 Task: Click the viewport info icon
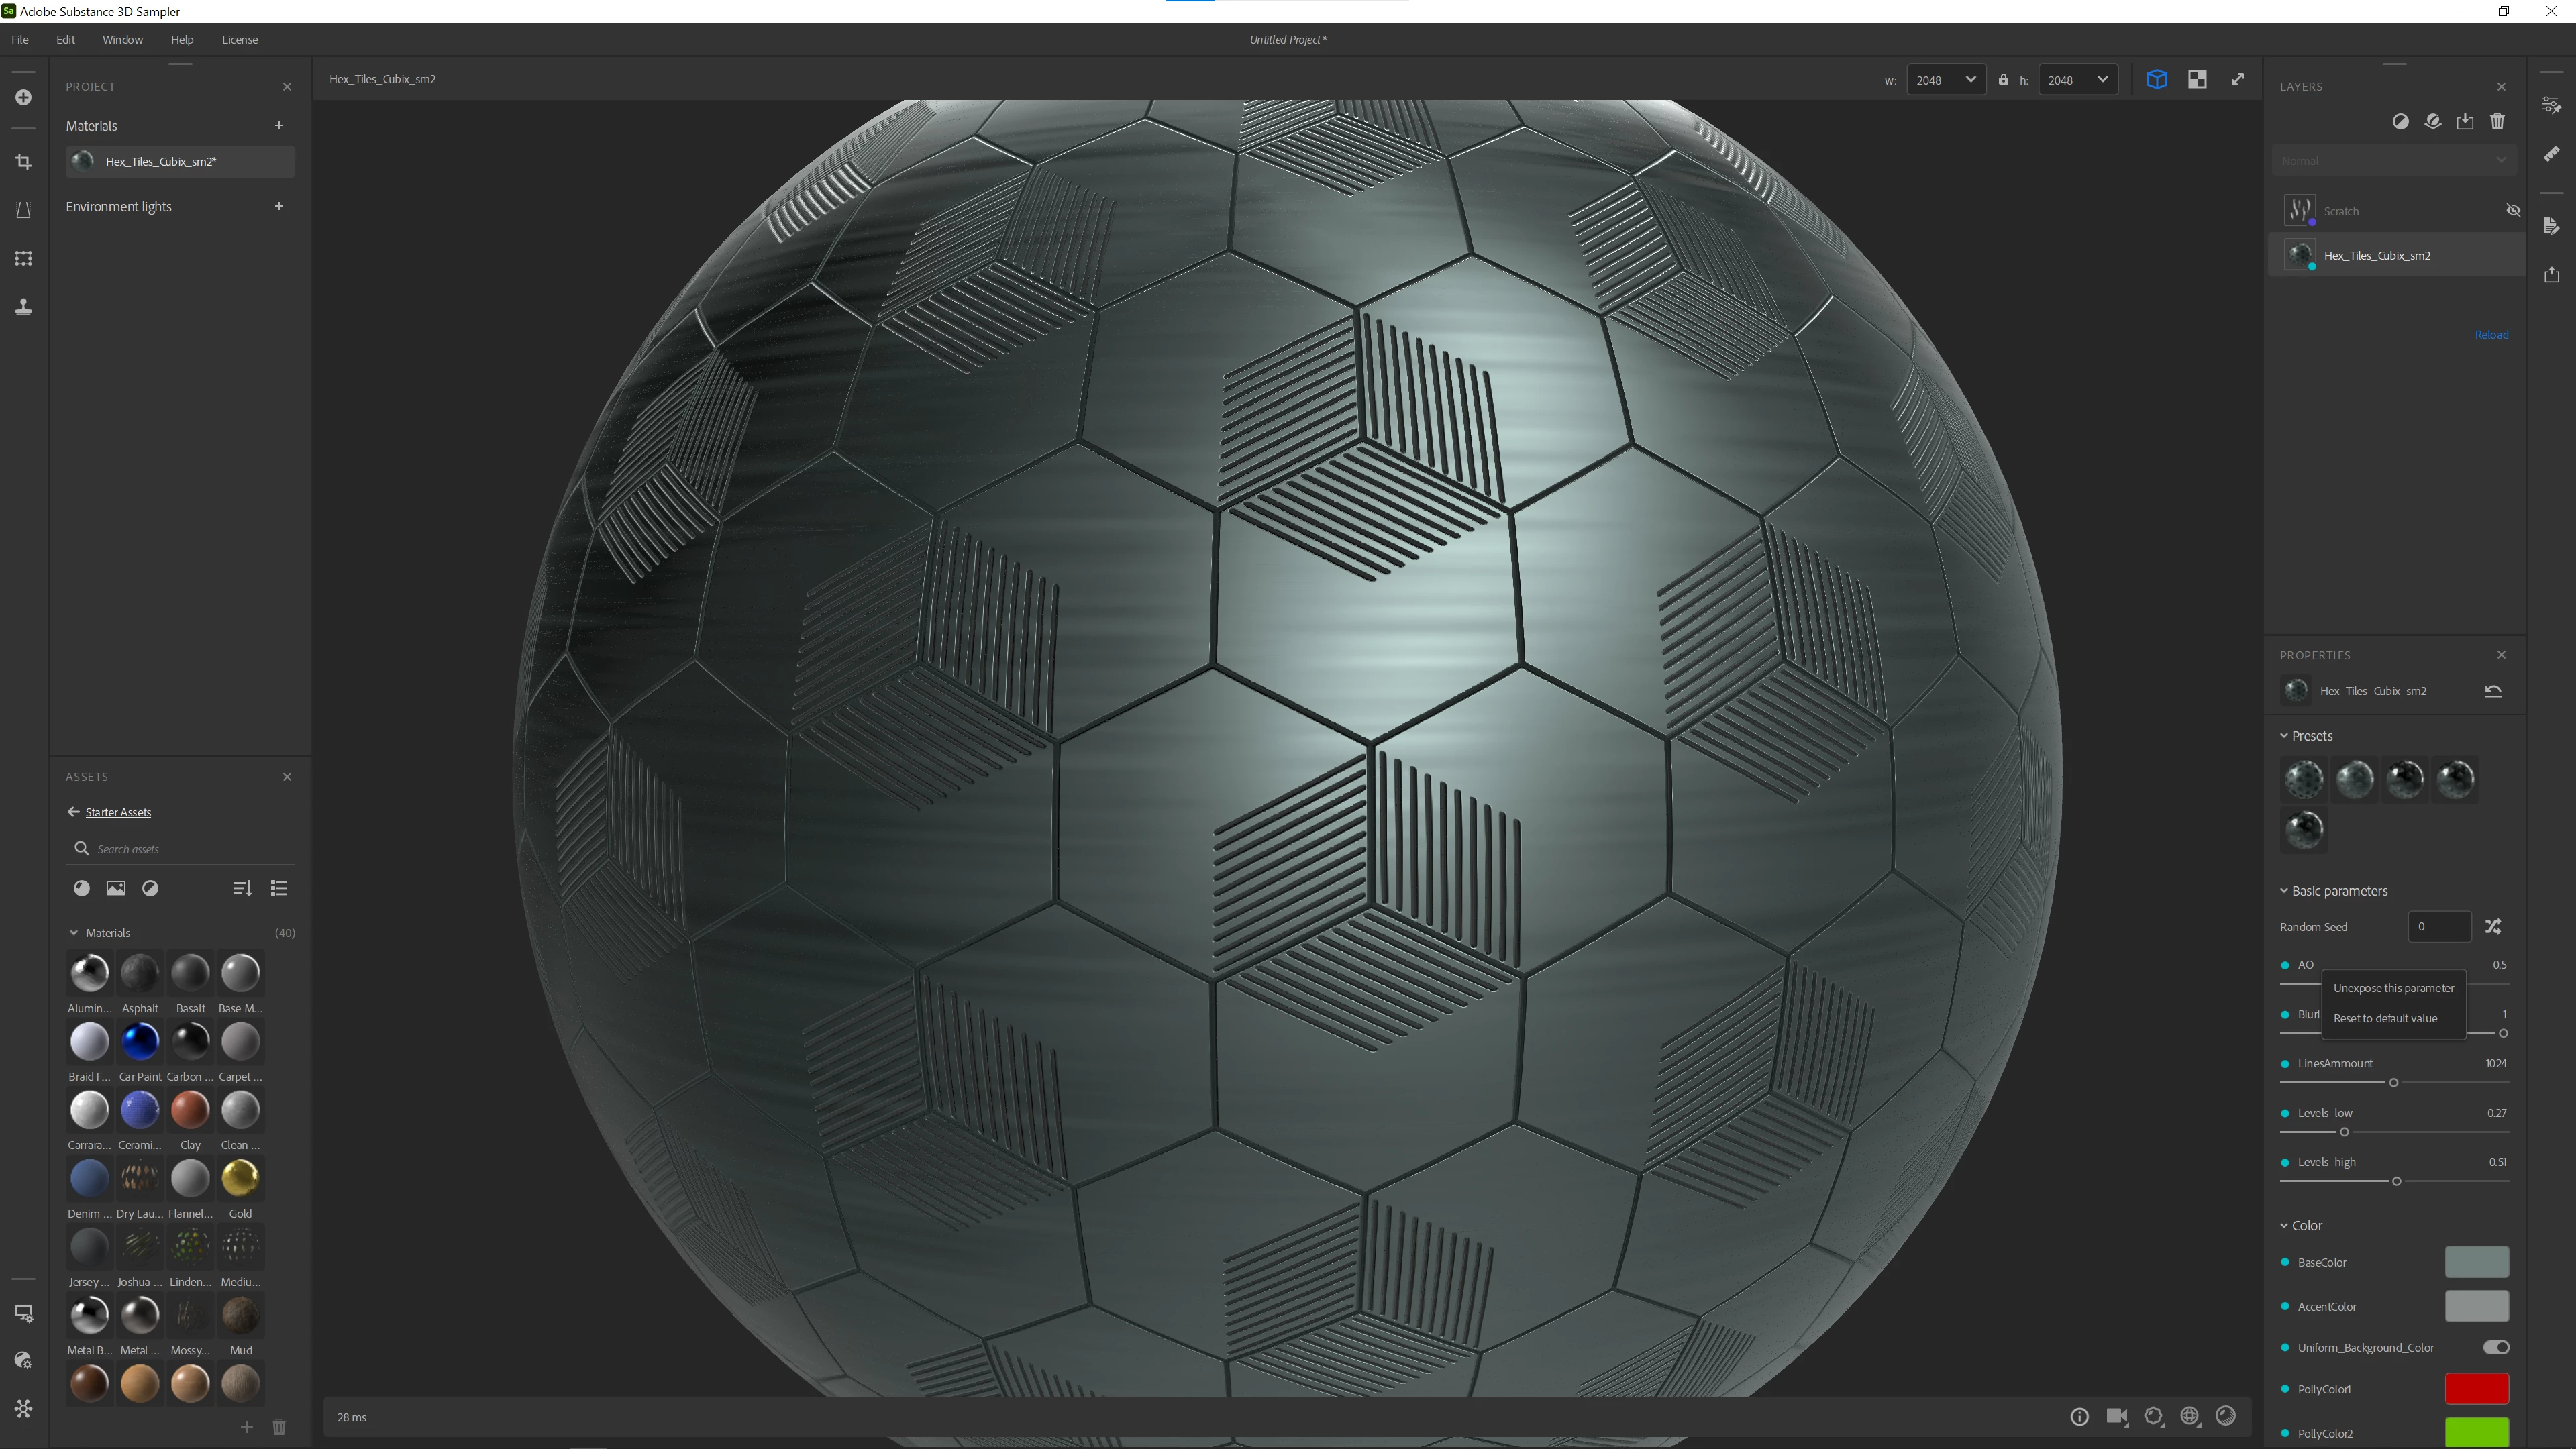[2079, 1416]
